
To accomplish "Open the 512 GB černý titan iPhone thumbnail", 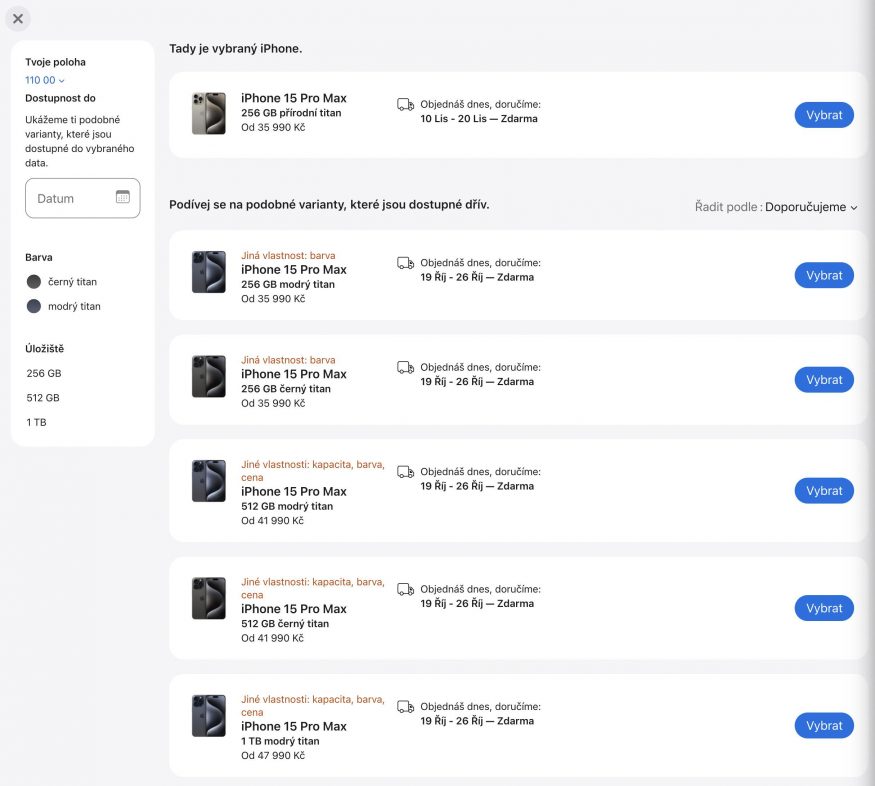I will (209, 598).
